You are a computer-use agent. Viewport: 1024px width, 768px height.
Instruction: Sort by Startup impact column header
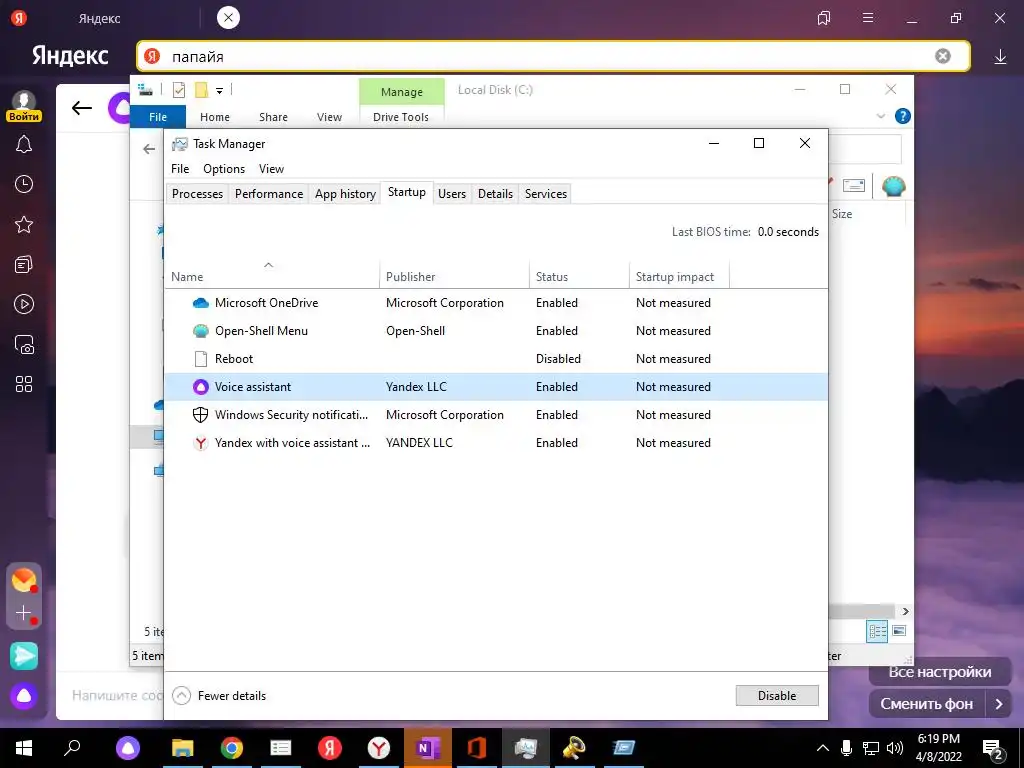[x=679, y=276]
